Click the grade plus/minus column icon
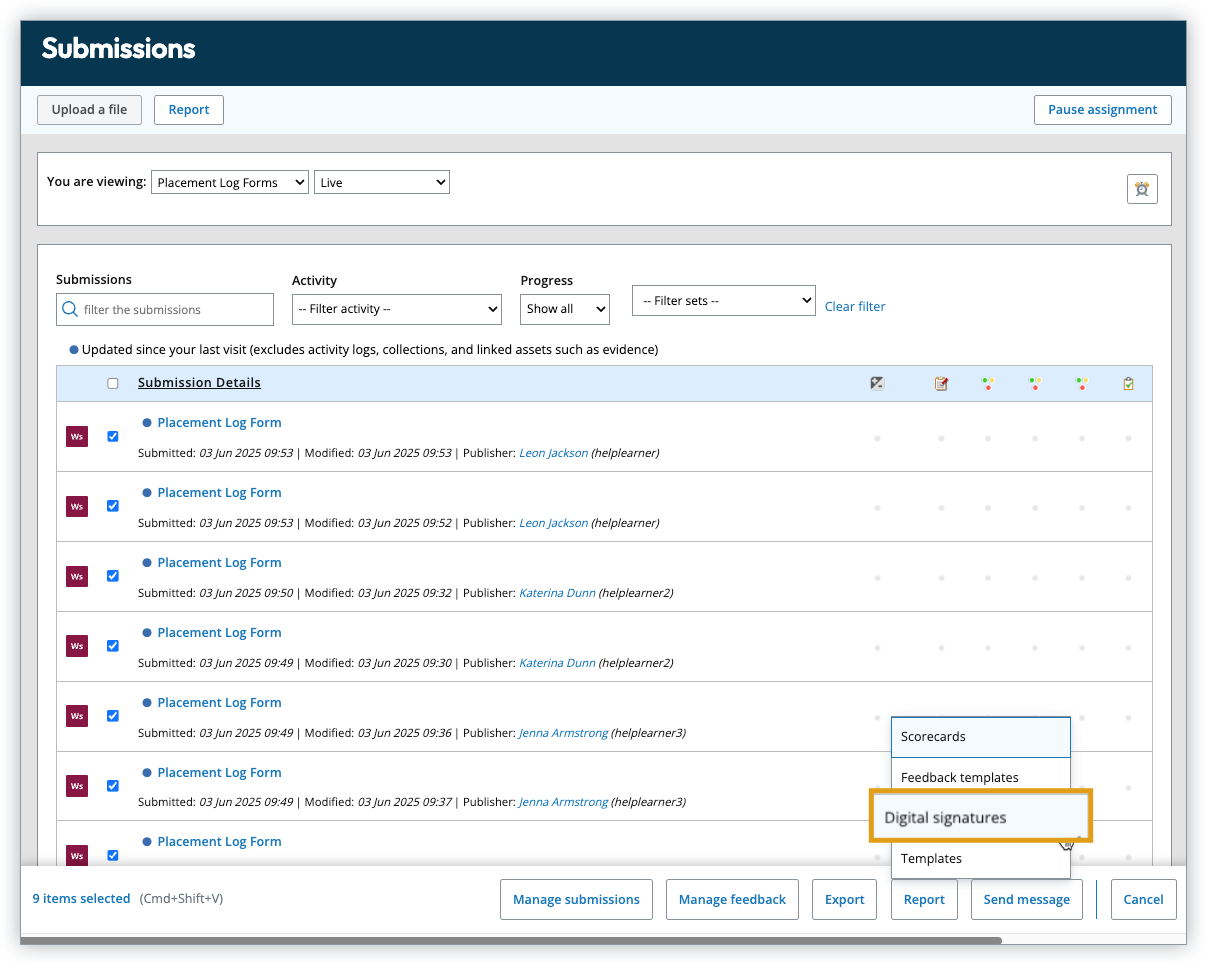Image resolution: width=1207 pixels, height=965 pixels. (877, 383)
